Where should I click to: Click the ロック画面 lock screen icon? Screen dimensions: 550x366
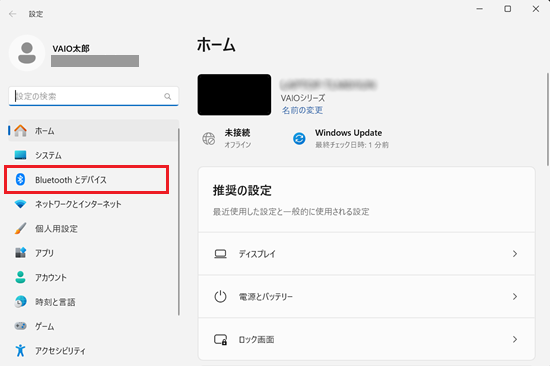pyautogui.click(x=220, y=340)
